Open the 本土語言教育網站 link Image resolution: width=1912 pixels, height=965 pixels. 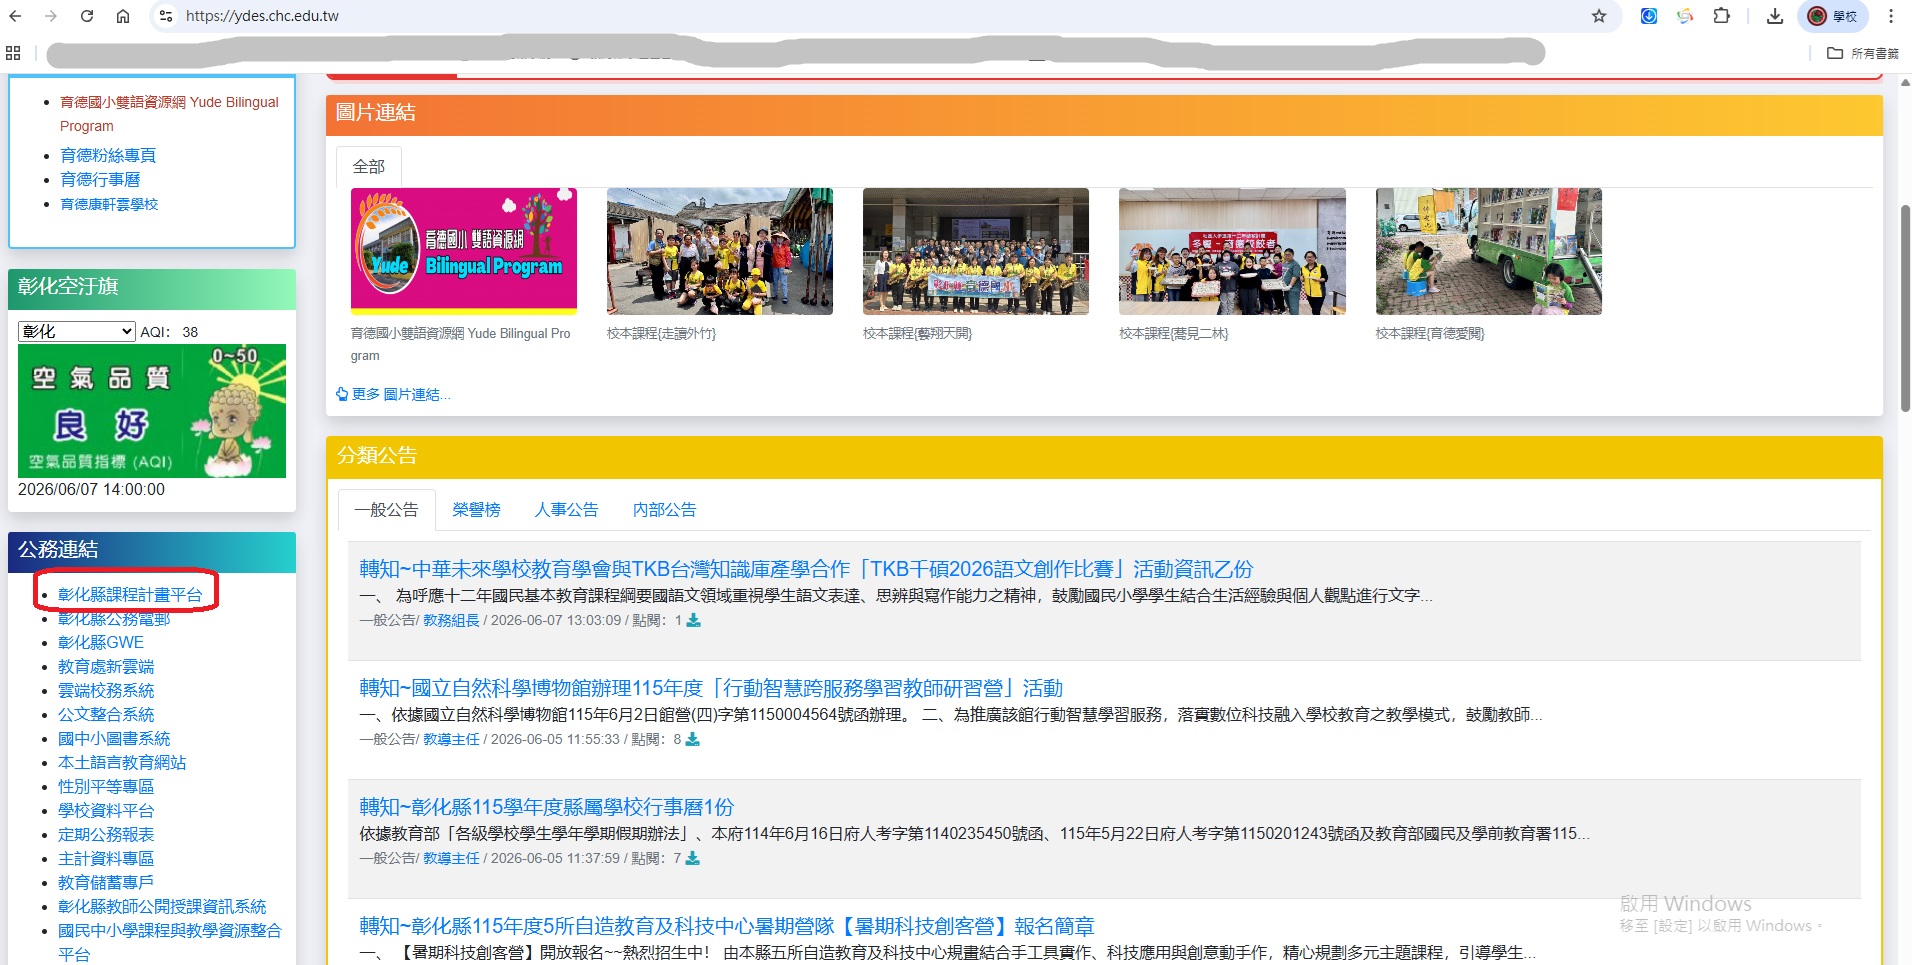pos(122,763)
